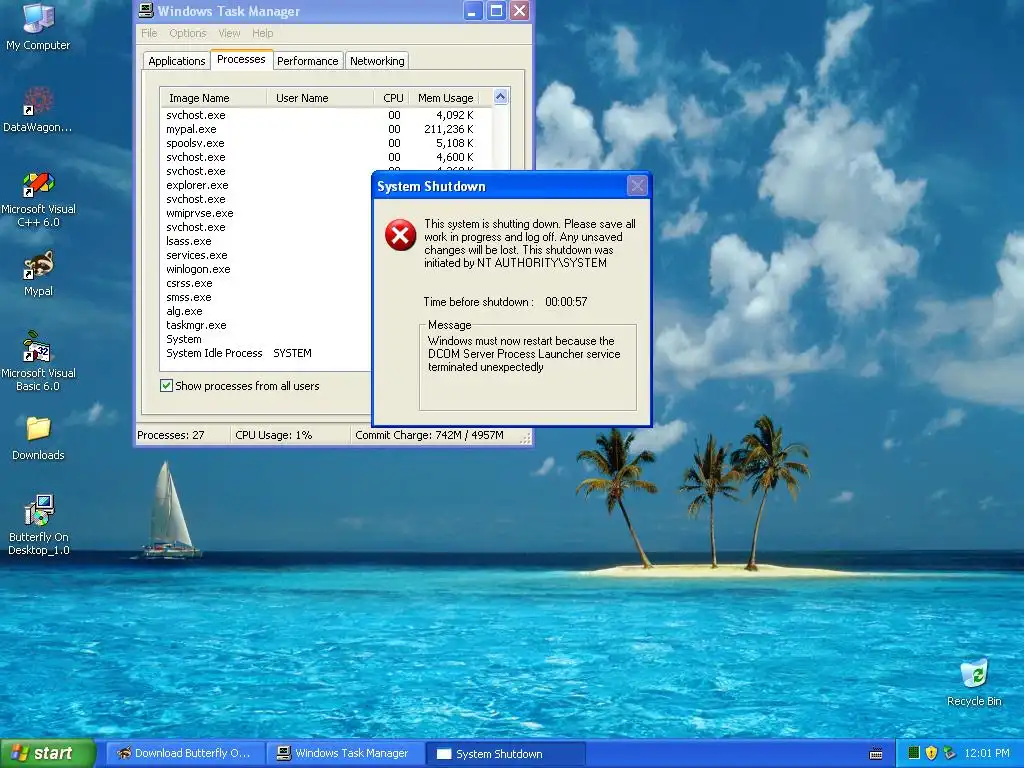The height and width of the screenshot is (768, 1024).
Task: Click the process list scroll up arrow
Action: [x=501, y=97]
